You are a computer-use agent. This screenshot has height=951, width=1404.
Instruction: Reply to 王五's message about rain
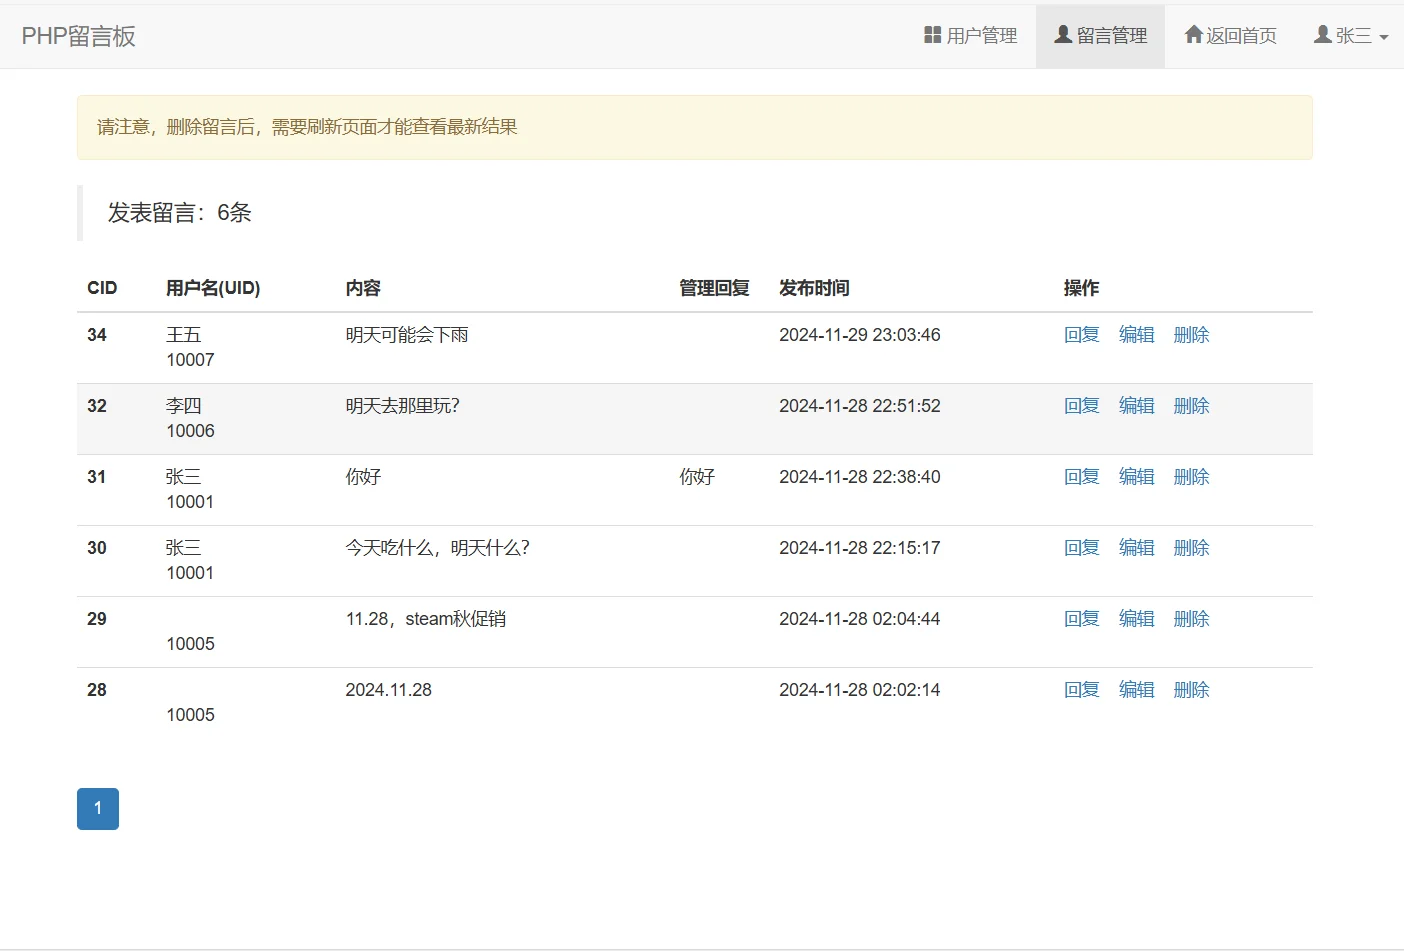click(1081, 334)
